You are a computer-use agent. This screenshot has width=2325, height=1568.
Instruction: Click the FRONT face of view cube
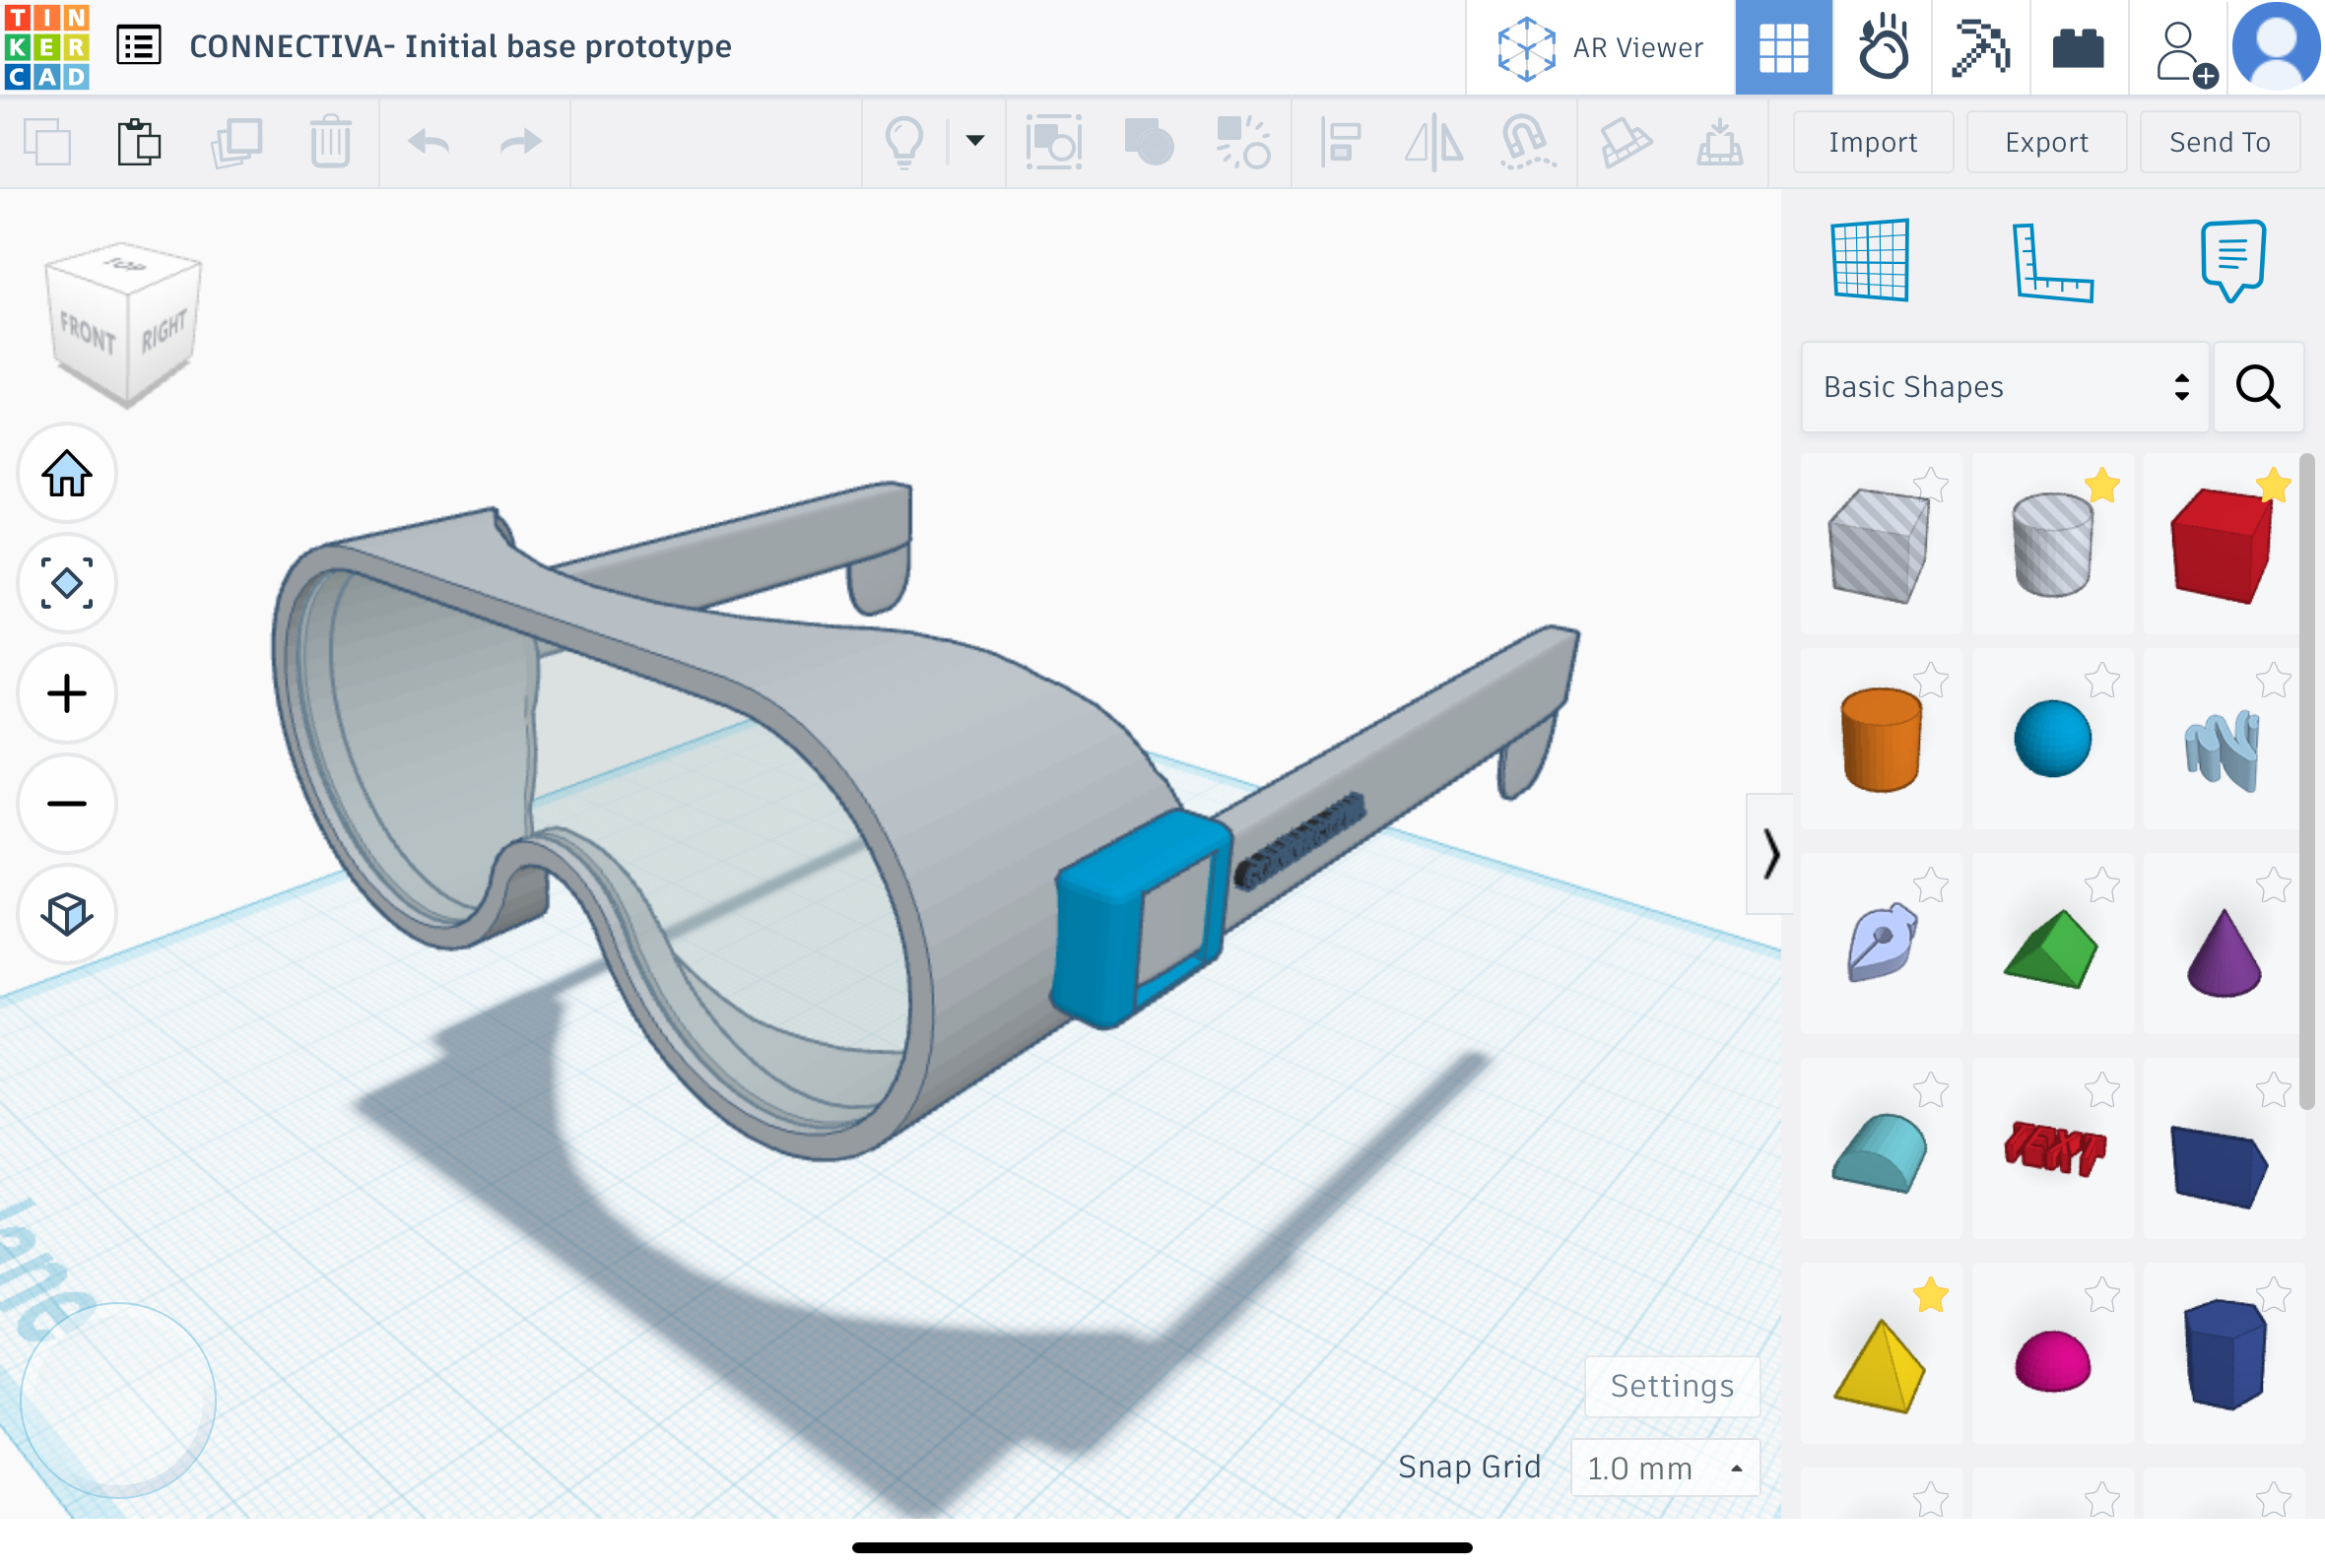(x=88, y=332)
